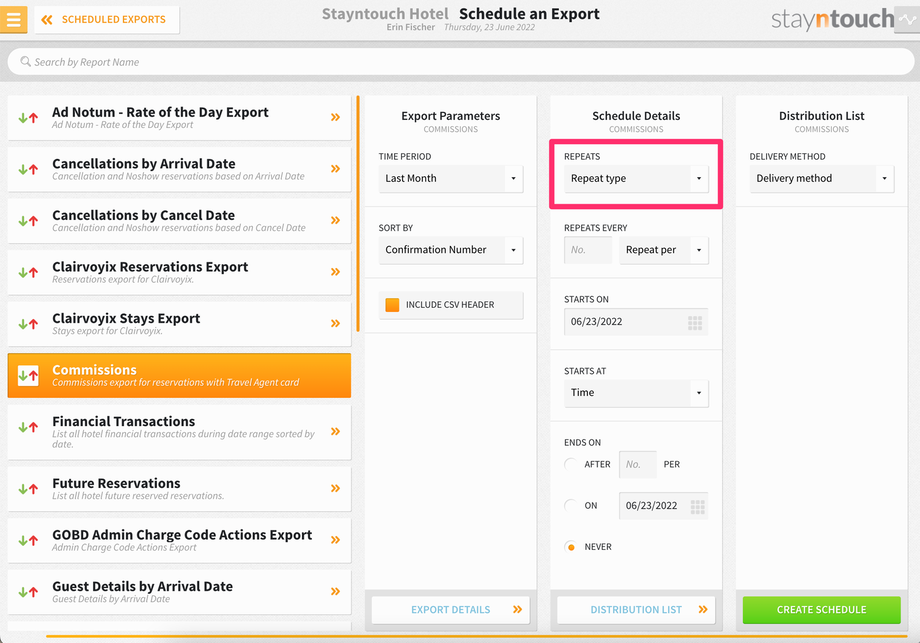Click the After No. number field
The height and width of the screenshot is (643, 920).
click(x=638, y=465)
